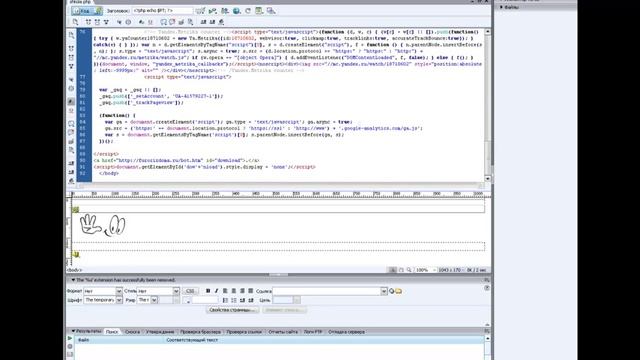Toggle Italic formatting in Properties
The height and width of the screenshot is (360, 640).
coord(216,291)
